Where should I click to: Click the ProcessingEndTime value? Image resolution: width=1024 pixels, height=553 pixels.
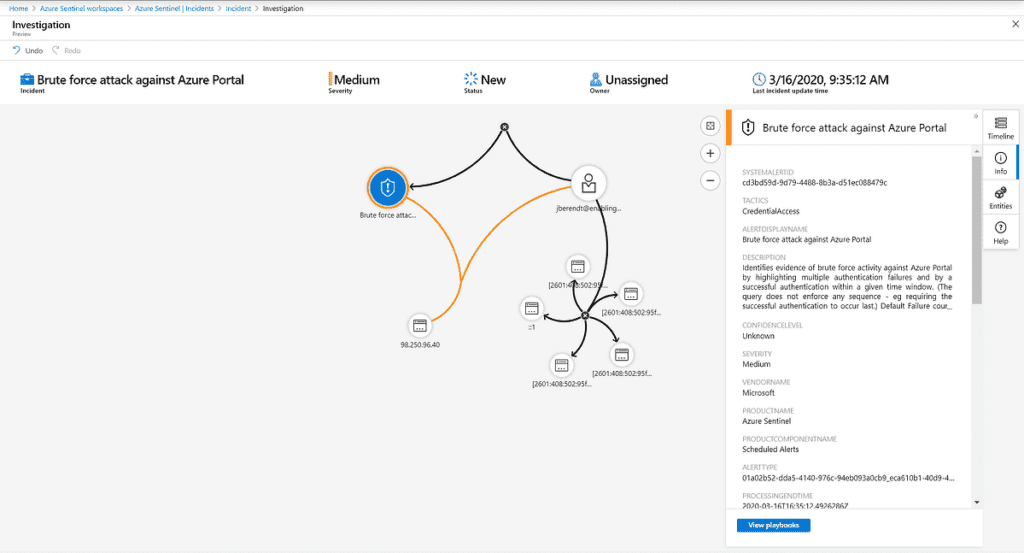point(795,506)
